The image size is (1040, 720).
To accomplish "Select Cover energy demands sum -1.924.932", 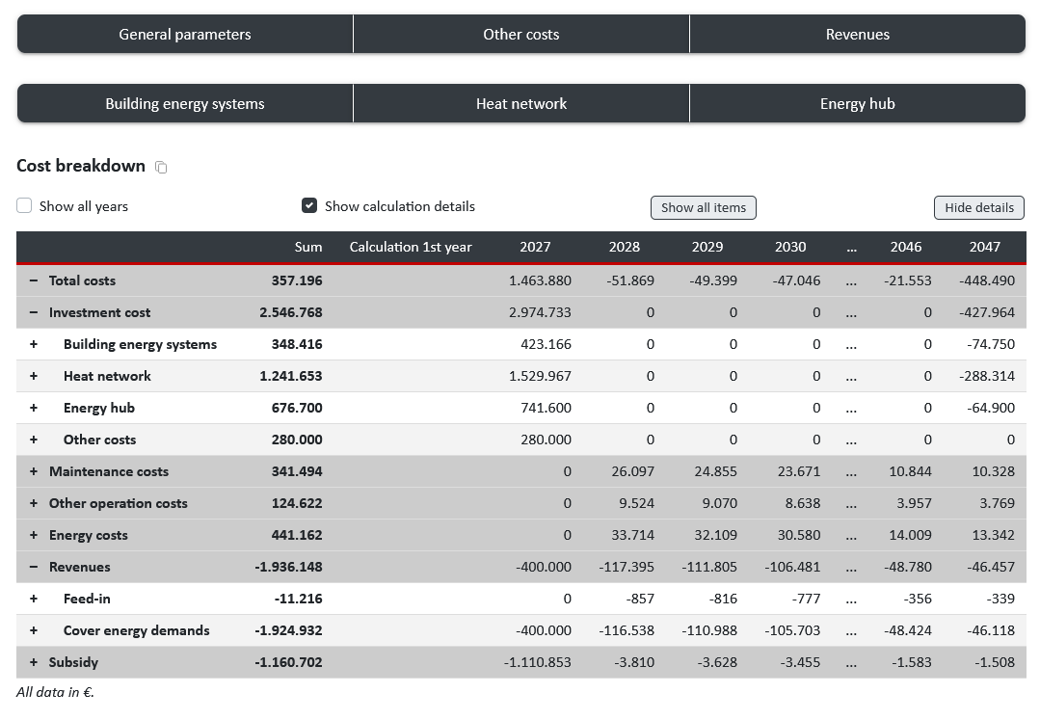I will [x=289, y=630].
